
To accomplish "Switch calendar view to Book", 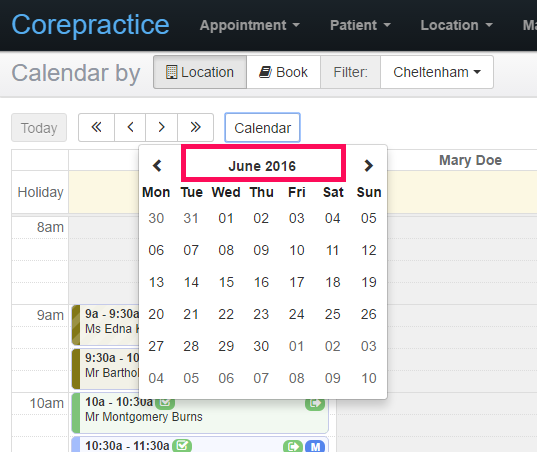I will click(x=284, y=72).
